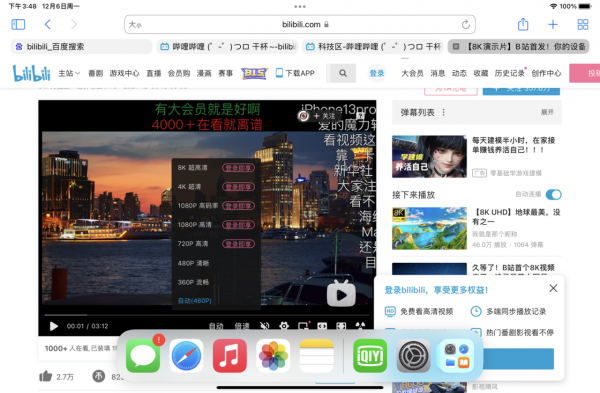
Task: Add a new Safari tab
Action: click(553, 24)
